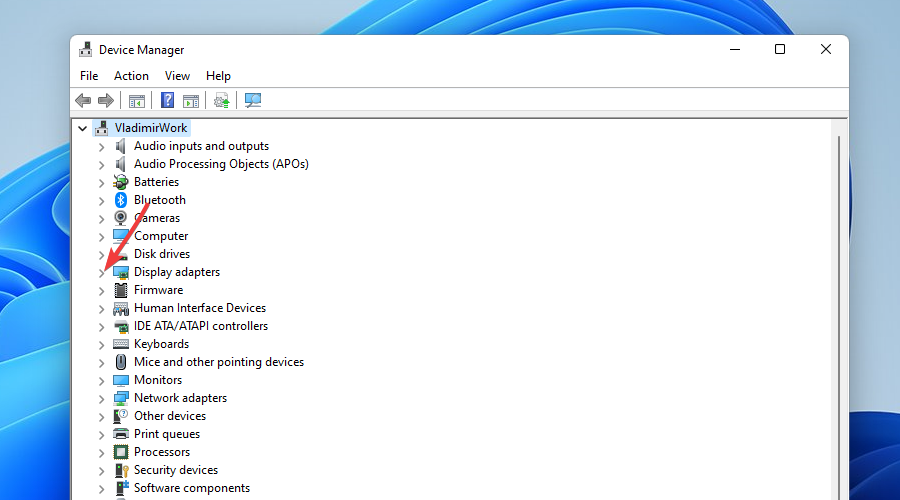Open the View menu
This screenshot has width=900, height=500.
(177, 76)
